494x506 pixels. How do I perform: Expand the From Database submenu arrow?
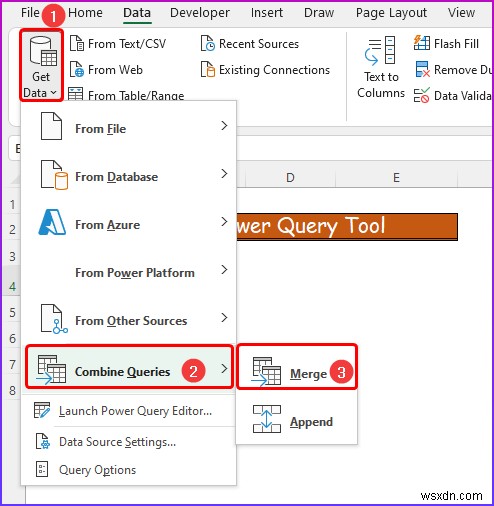(224, 174)
